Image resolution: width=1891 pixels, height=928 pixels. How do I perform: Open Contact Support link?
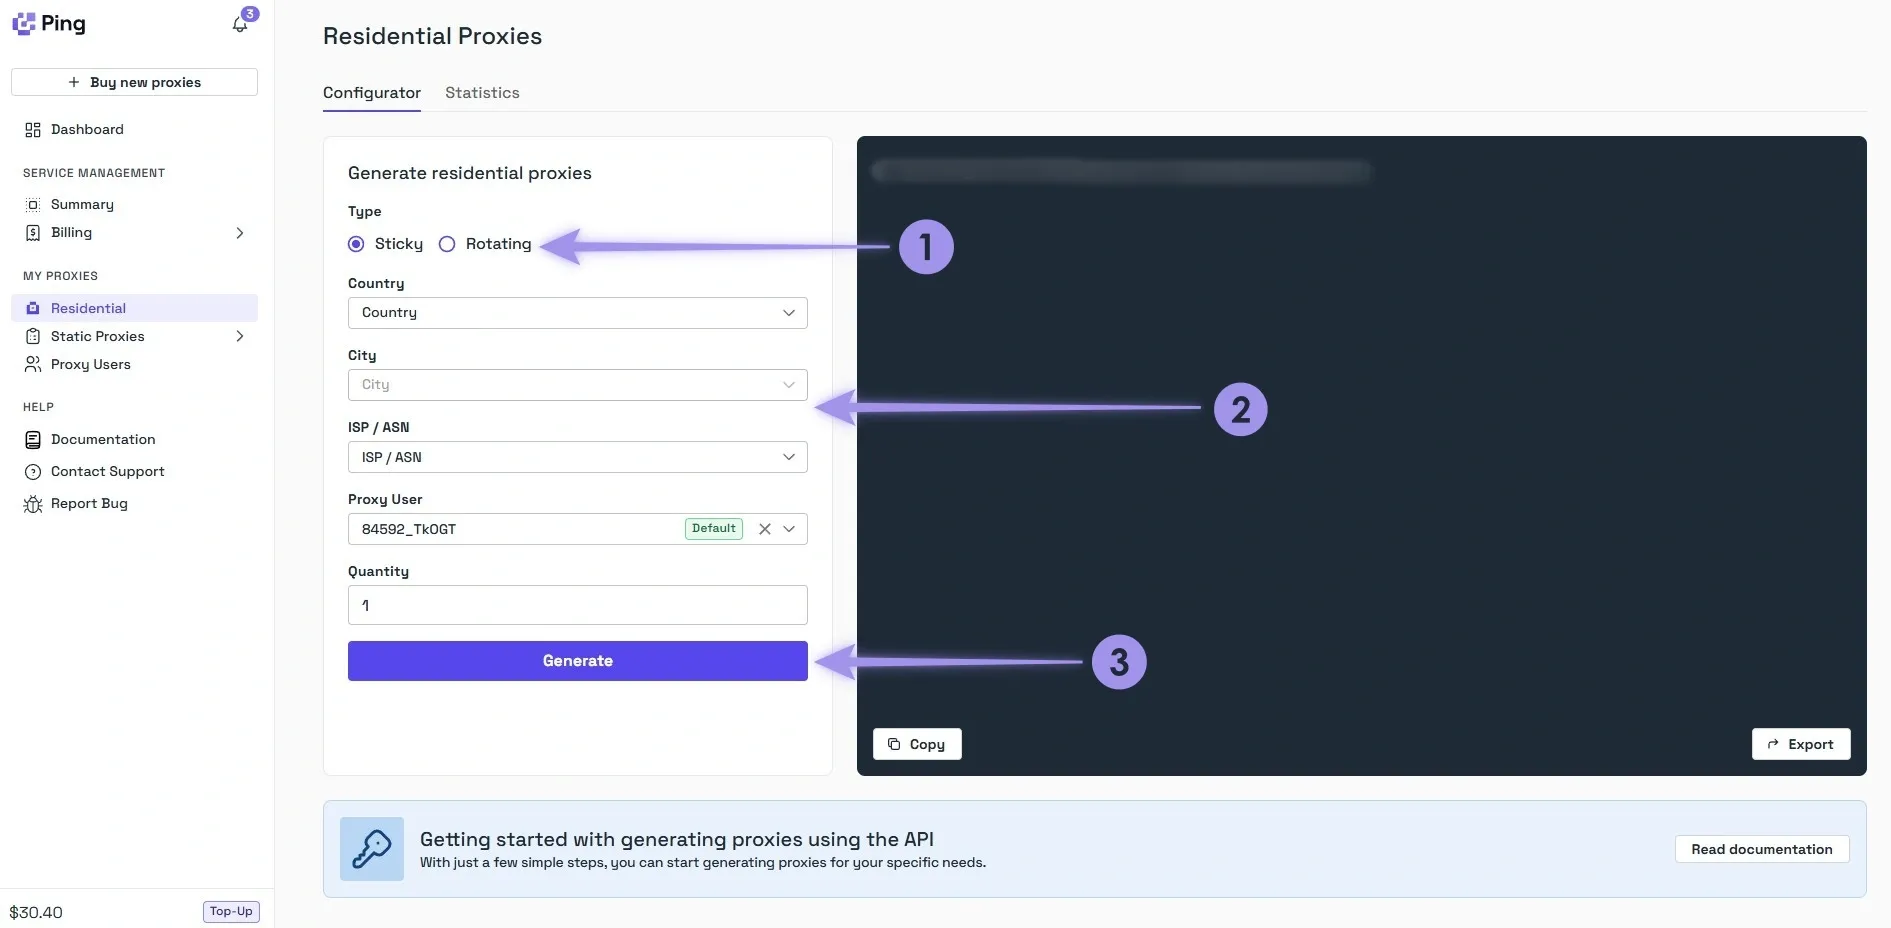click(108, 472)
